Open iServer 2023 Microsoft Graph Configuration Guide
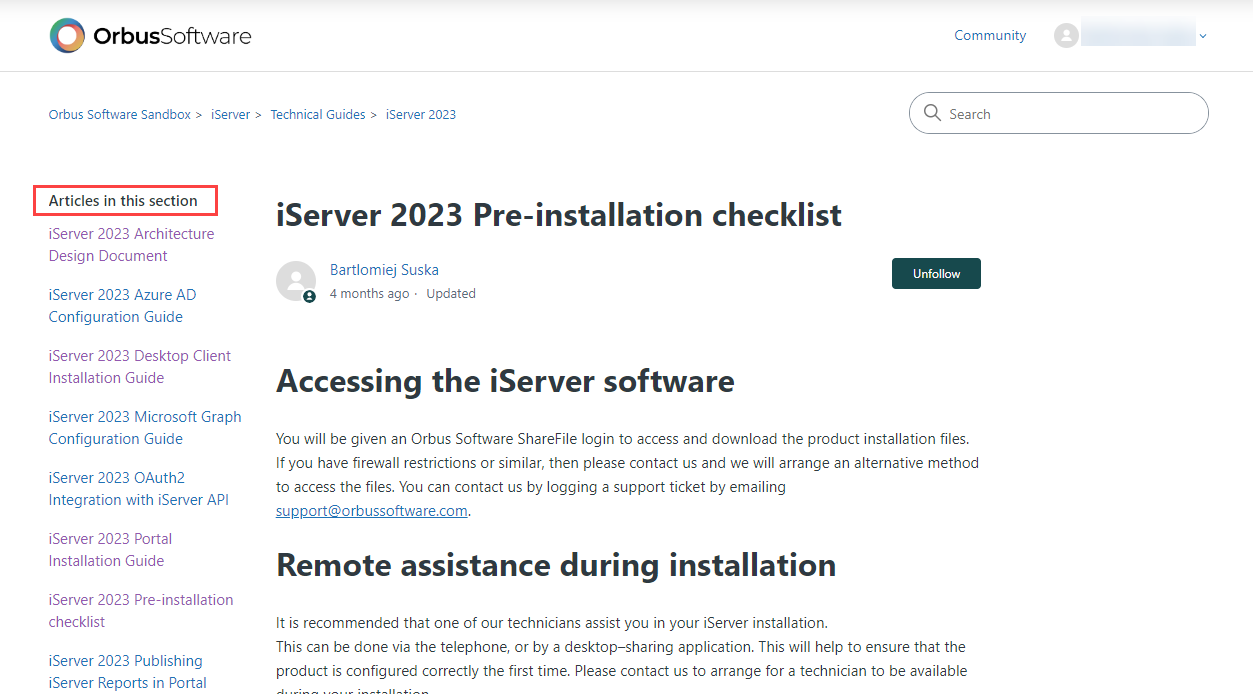 [x=145, y=428]
